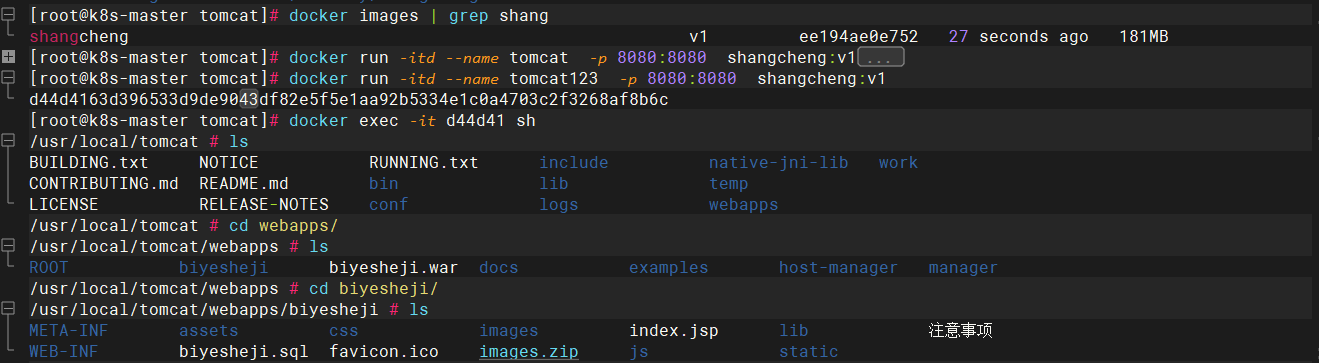
Task: Click biyesheji.war file name
Action: click(x=394, y=268)
